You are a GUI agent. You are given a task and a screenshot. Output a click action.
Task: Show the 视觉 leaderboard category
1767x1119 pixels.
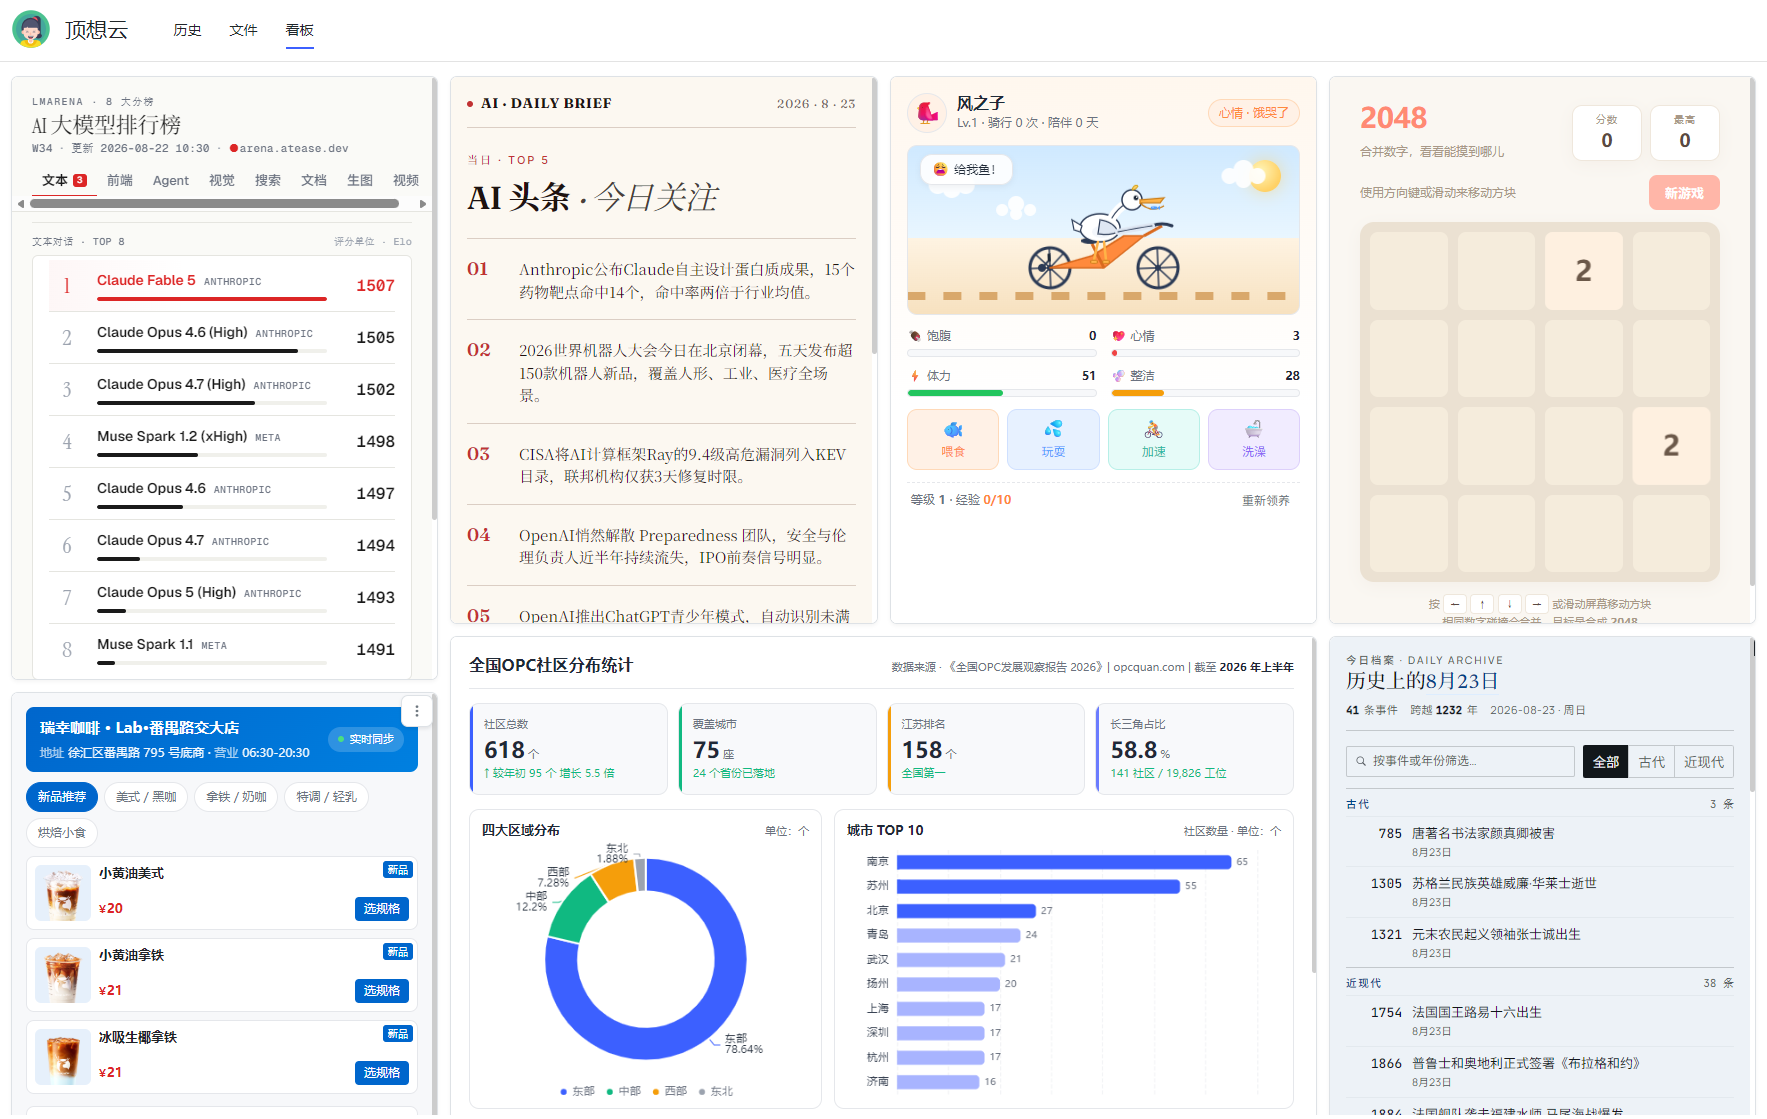[222, 180]
